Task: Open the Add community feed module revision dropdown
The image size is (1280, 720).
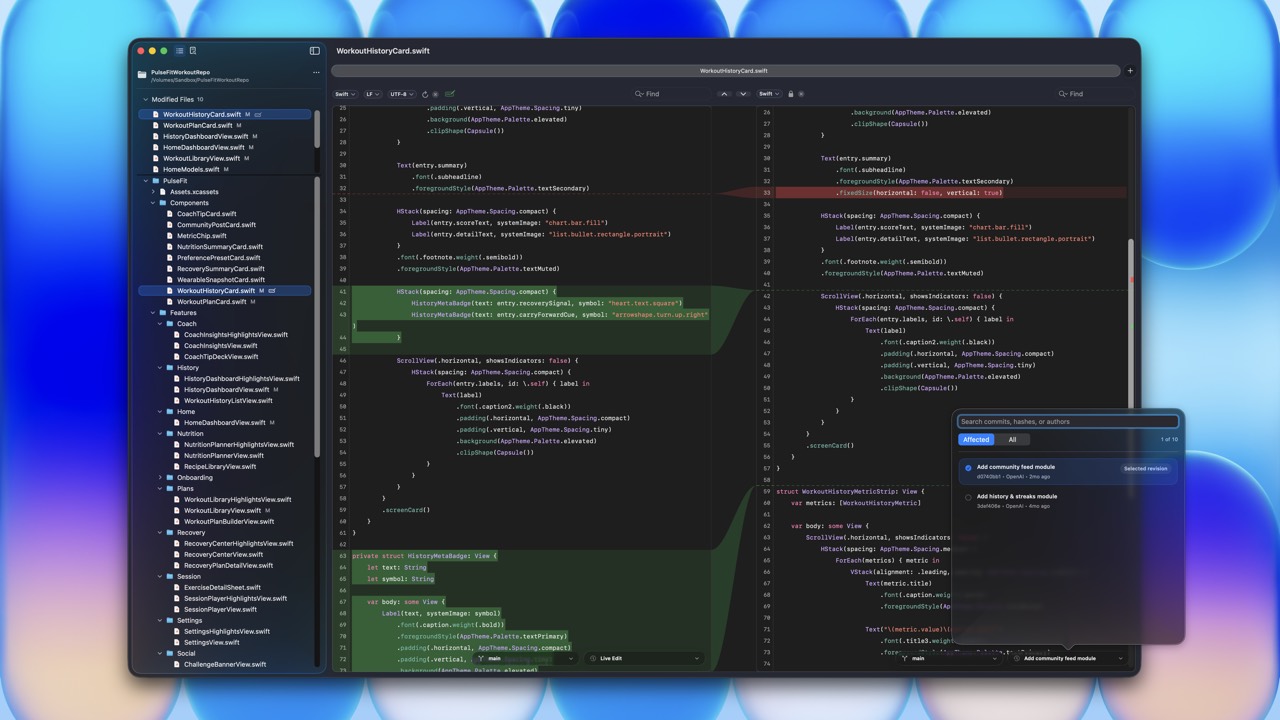Action: [1068, 659]
